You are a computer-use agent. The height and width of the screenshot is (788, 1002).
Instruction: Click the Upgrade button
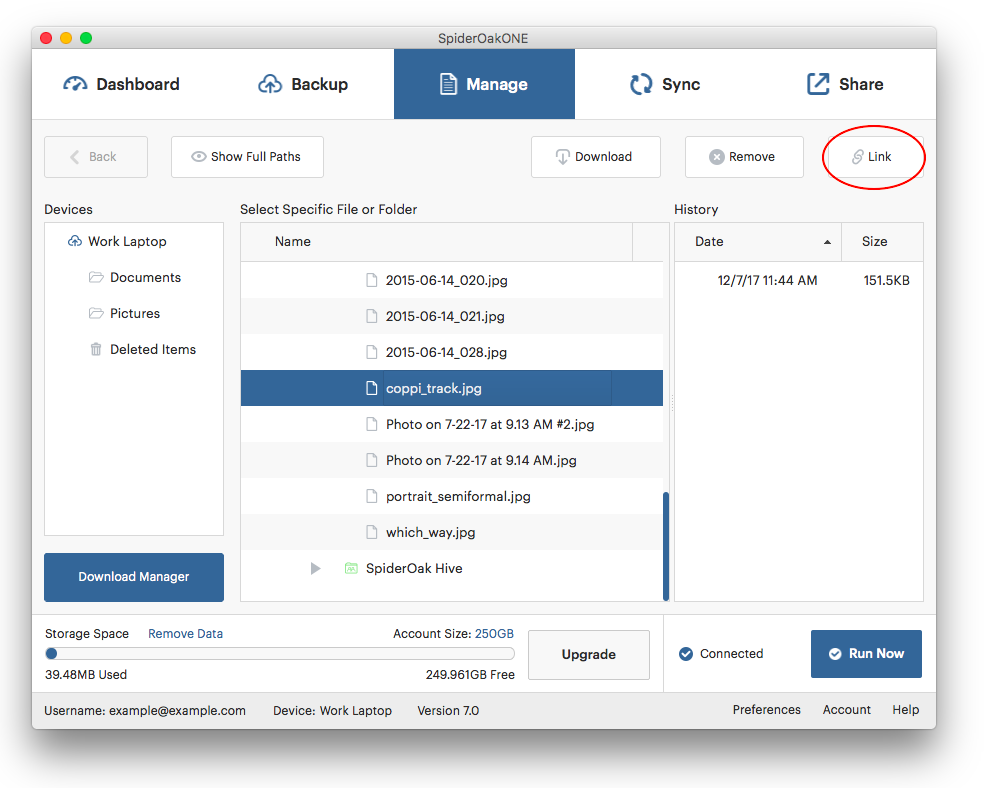(589, 654)
